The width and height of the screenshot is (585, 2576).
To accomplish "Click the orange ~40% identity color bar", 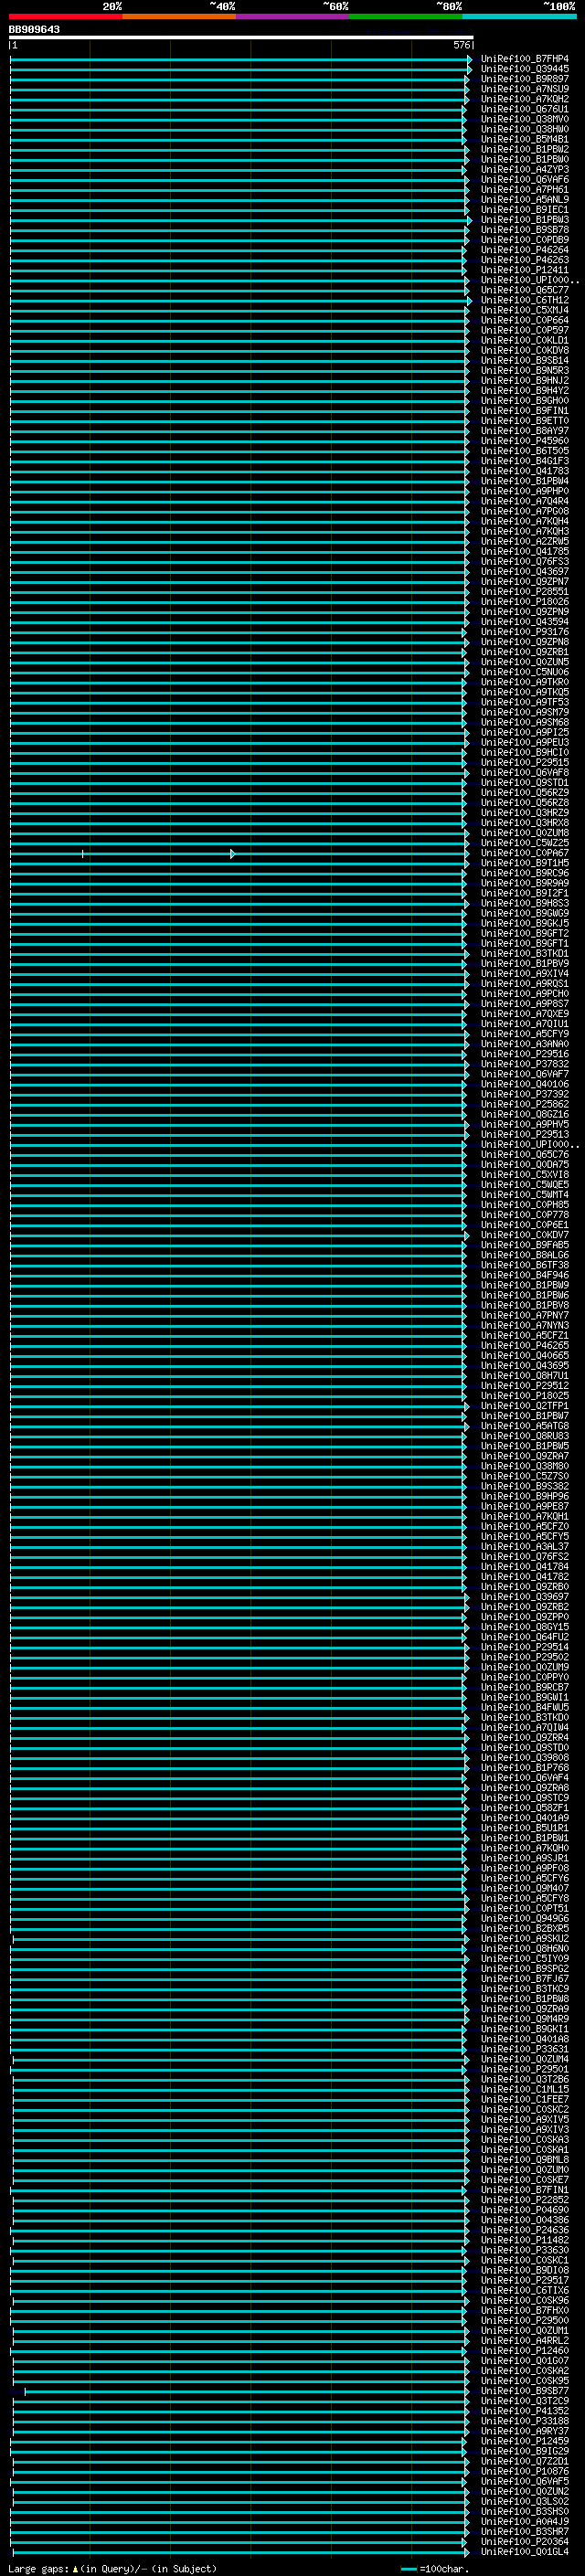I will (179, 17).
